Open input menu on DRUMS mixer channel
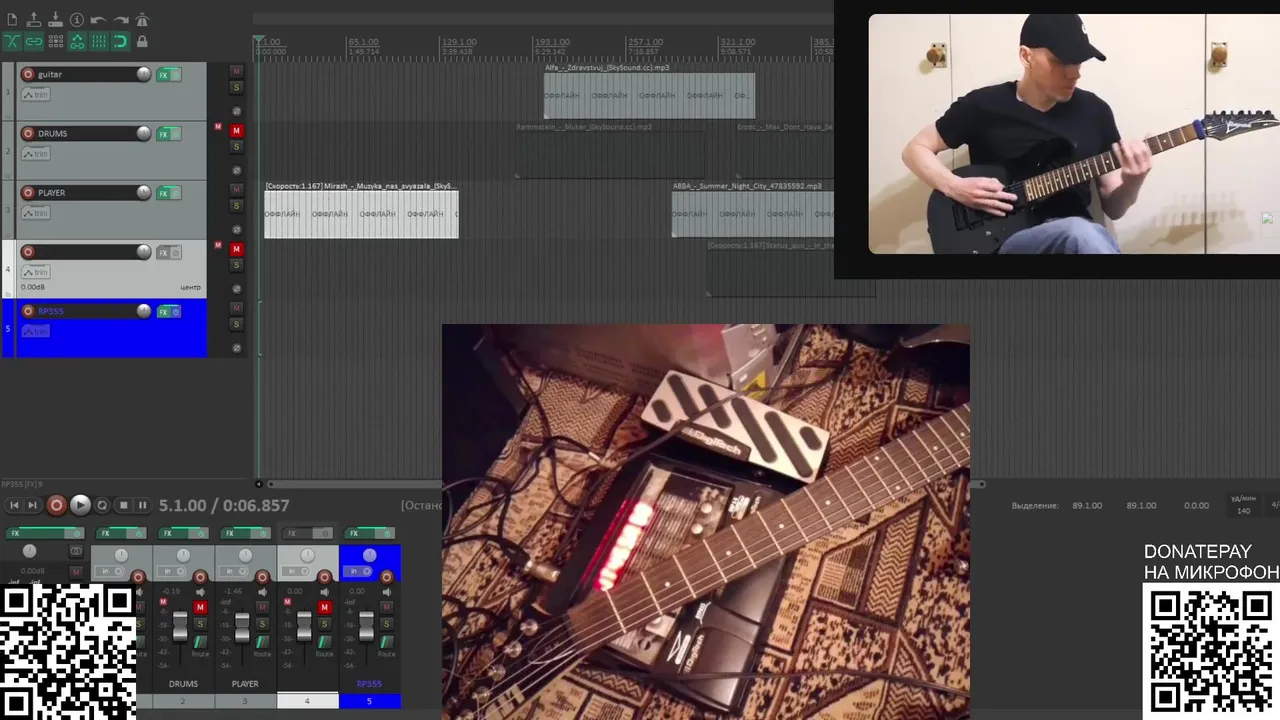 [171, 571]
